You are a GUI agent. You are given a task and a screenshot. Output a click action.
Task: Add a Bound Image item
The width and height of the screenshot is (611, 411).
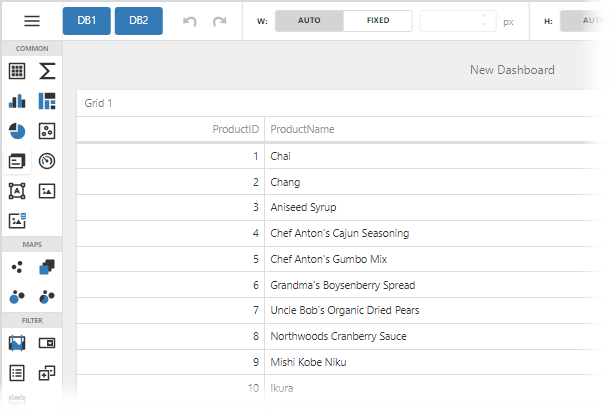tap(17, 221)
